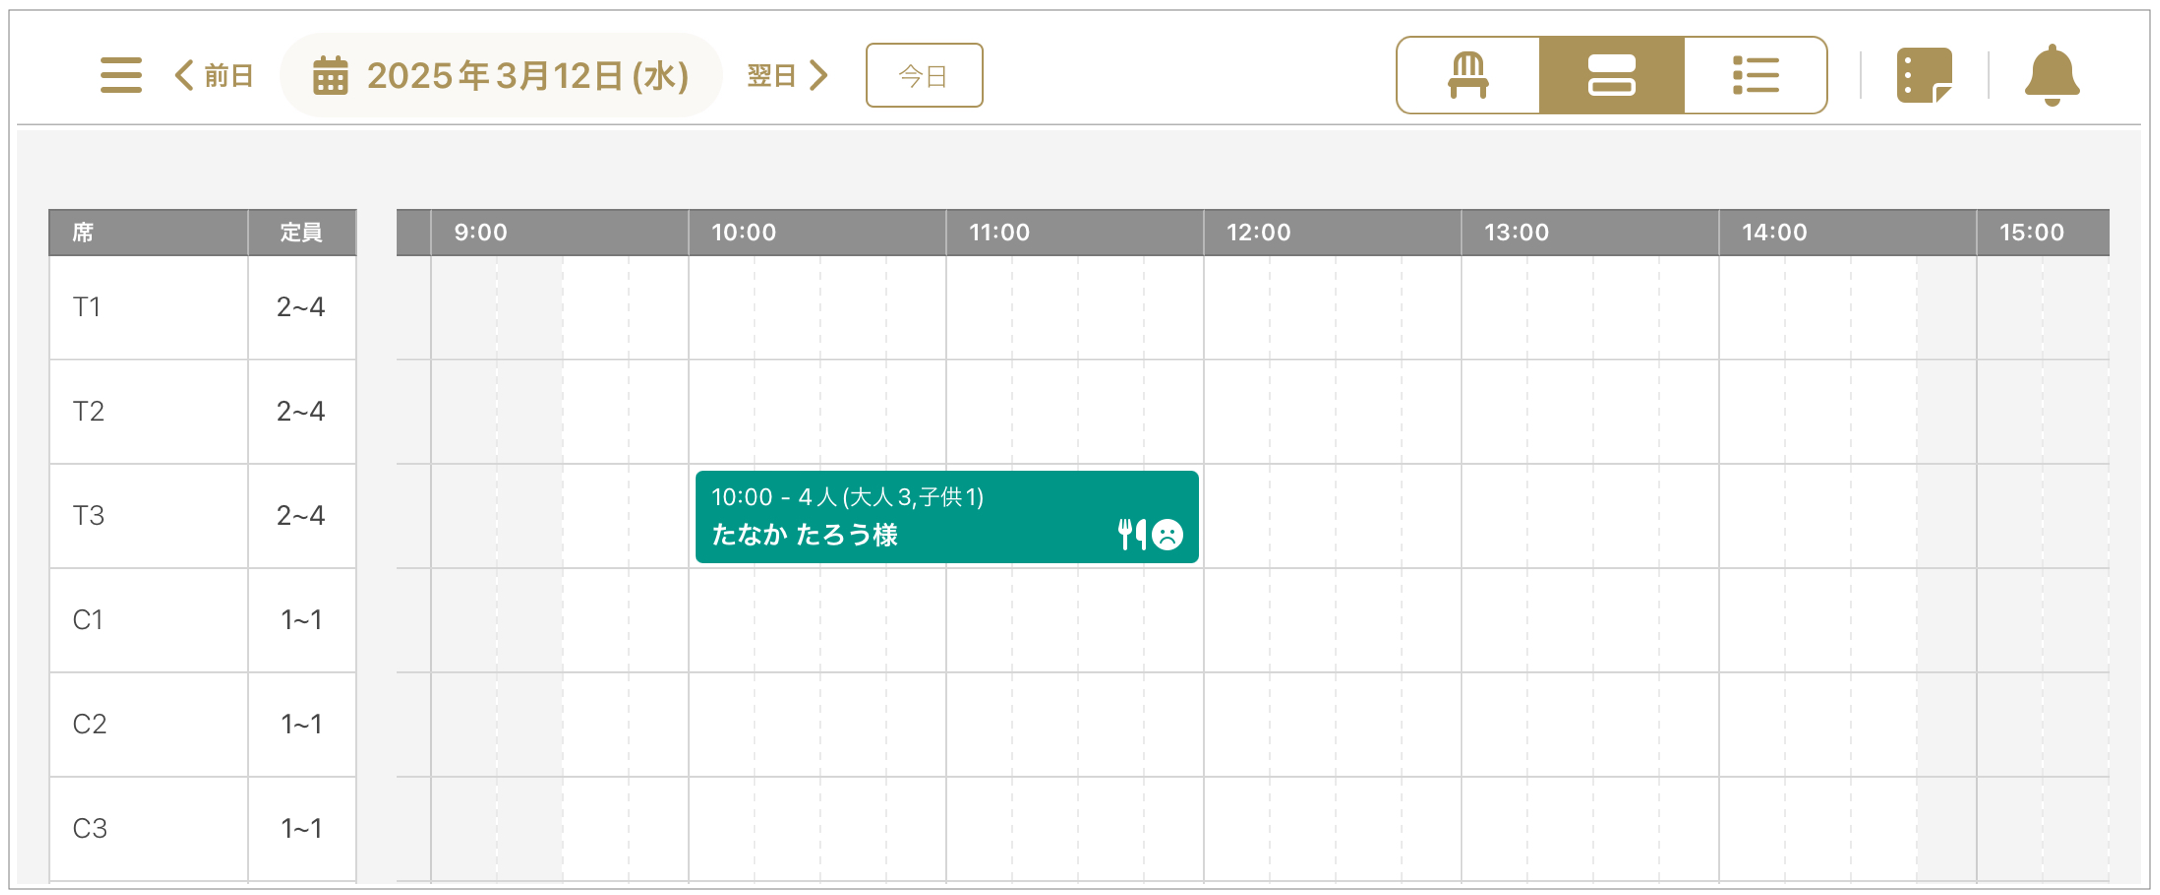2160x895 pixels.
Task: Switch to the list view tab
Action: (x=1756, y=75)
